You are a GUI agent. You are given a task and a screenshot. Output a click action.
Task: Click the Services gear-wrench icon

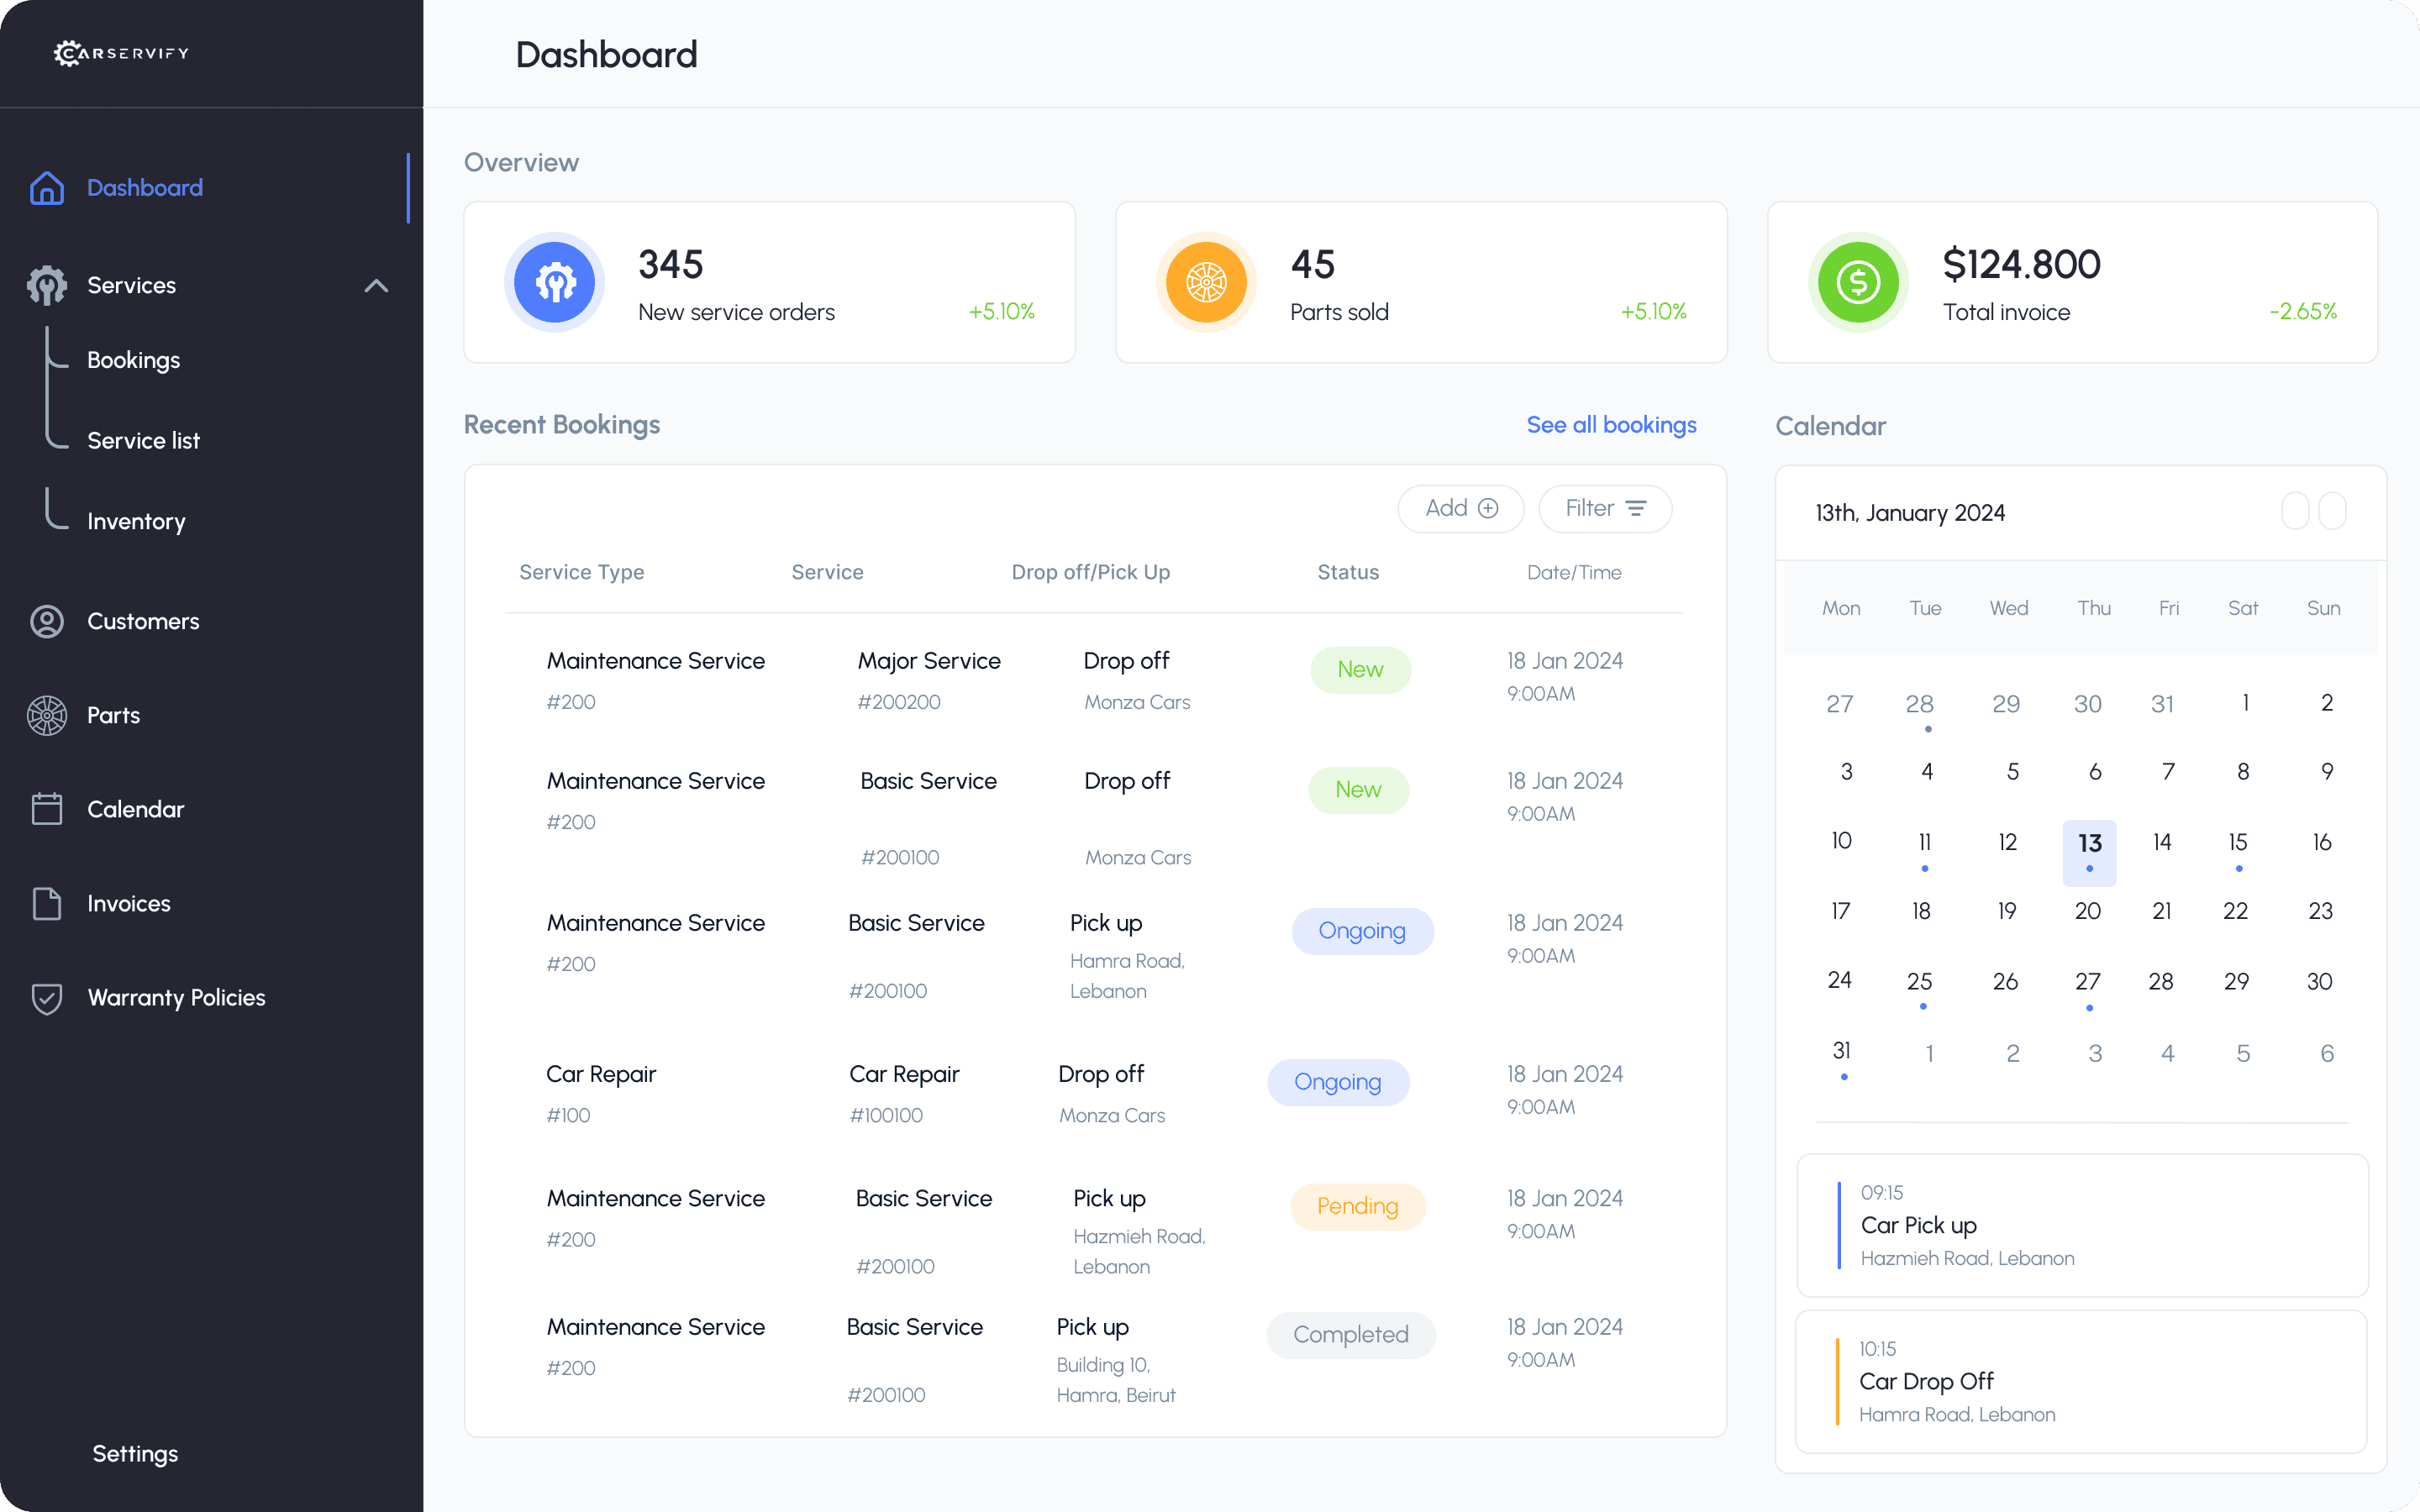pyautogui.click(x=47, y=285)
